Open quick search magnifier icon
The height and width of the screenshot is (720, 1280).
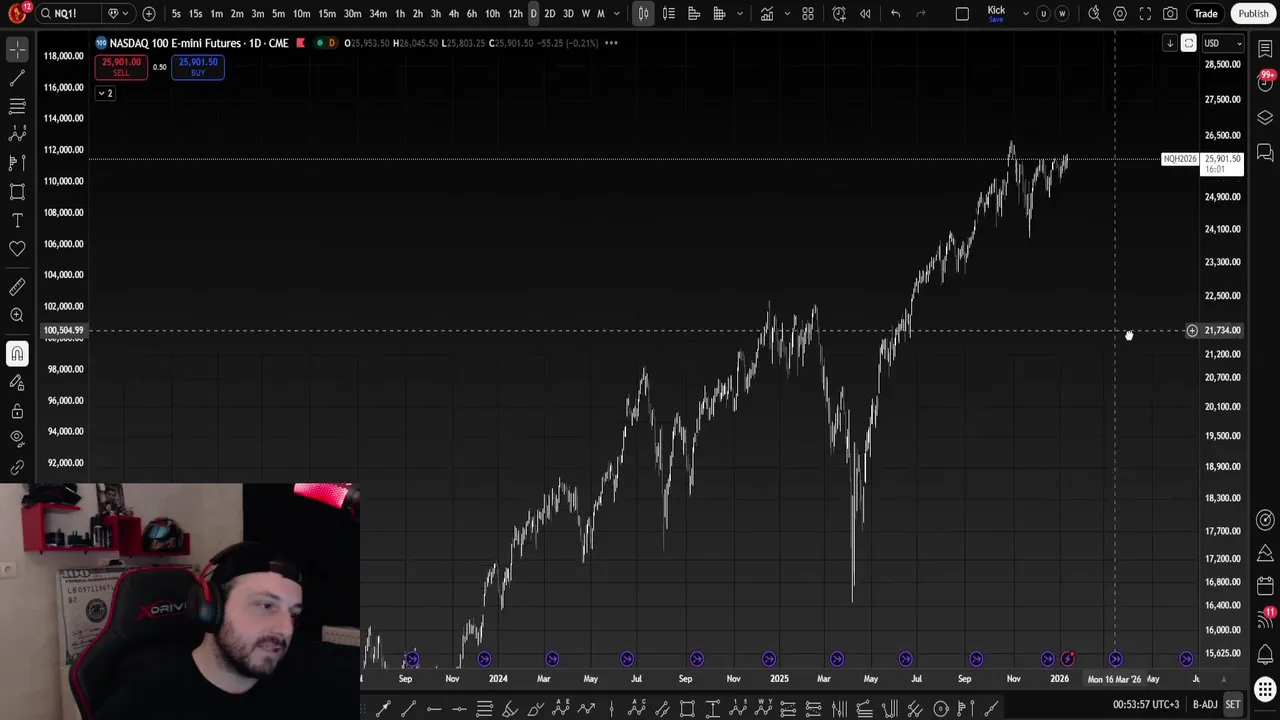coord(1094,14)
